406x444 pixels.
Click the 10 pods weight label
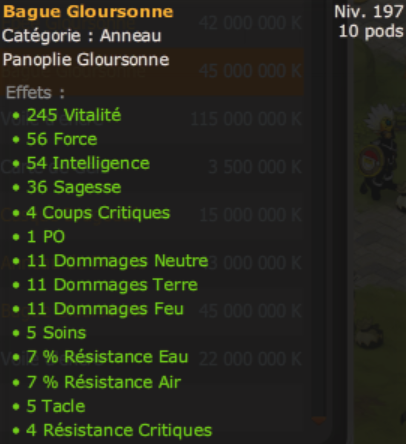coord(371,31)
